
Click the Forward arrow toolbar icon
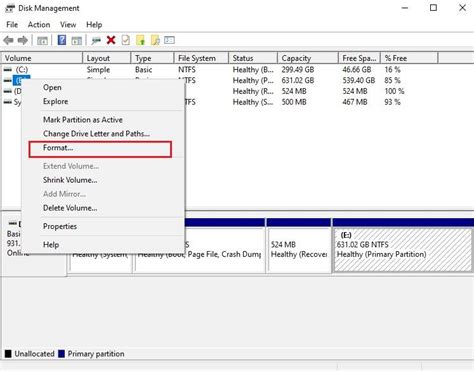[x=23, y=41]
